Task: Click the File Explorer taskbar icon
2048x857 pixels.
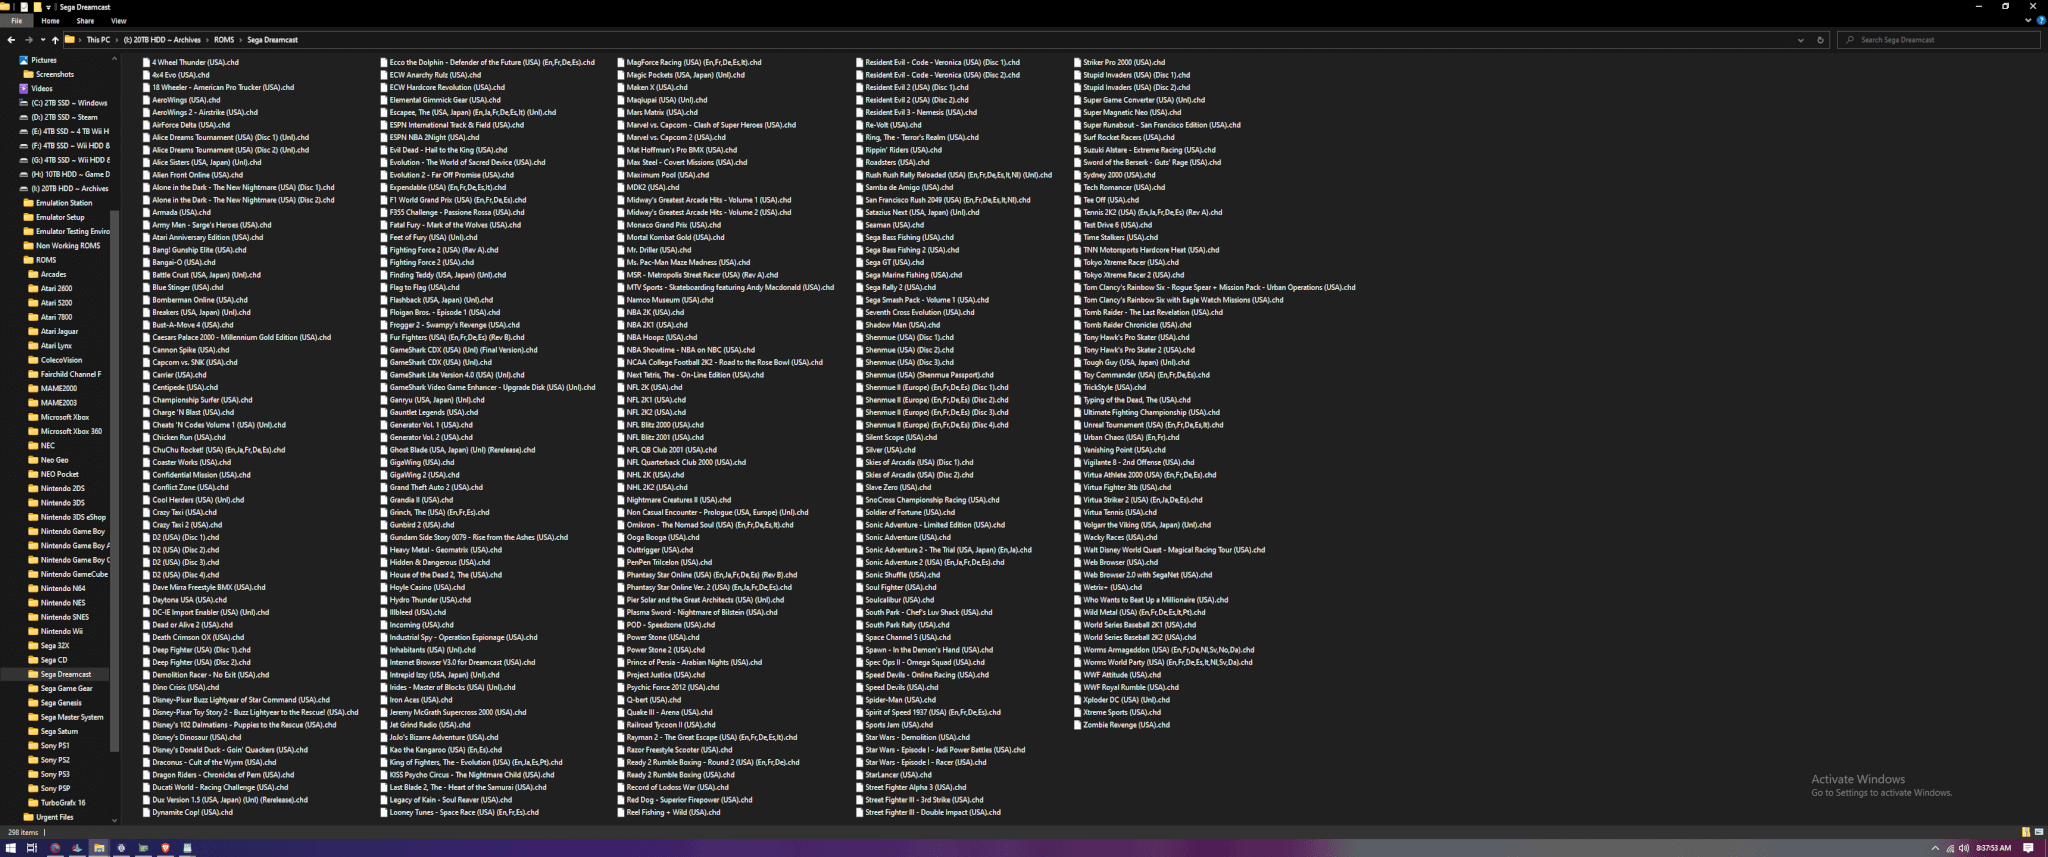Action: click(99, 848)
